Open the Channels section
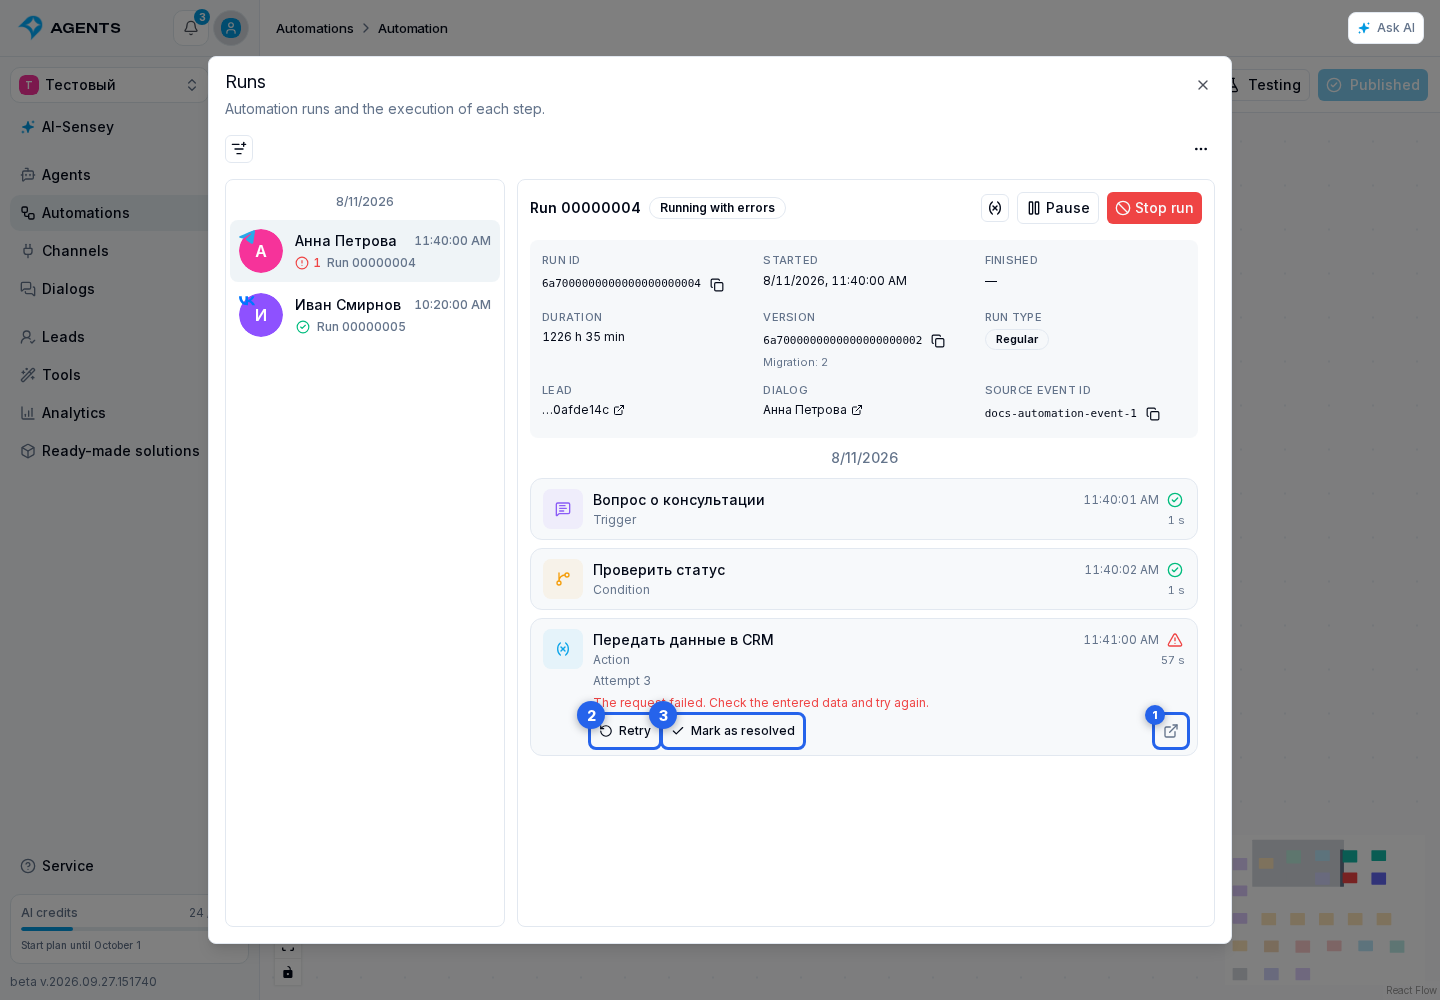Image resolution: width=1440 pixels, height=1000 pixels. coord(109,251)
